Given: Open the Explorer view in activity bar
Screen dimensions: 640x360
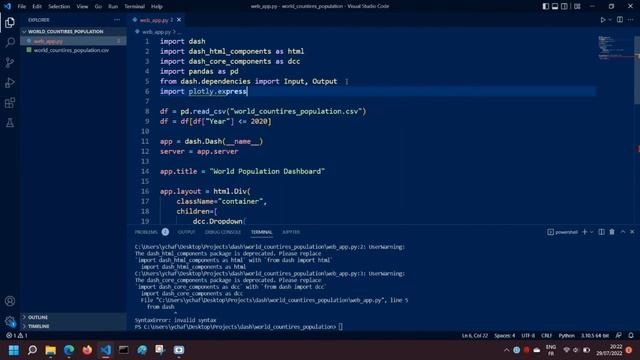Looking at the screenshot, I should pyautogui.click(x=10, y=22).
